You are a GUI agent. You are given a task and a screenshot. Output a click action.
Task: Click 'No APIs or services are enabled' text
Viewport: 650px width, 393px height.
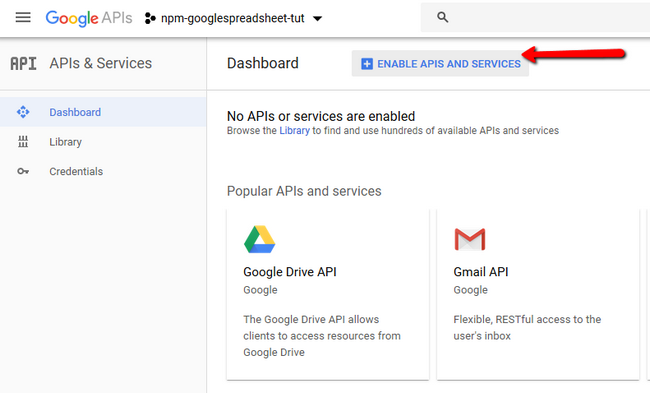coord(321,116)
